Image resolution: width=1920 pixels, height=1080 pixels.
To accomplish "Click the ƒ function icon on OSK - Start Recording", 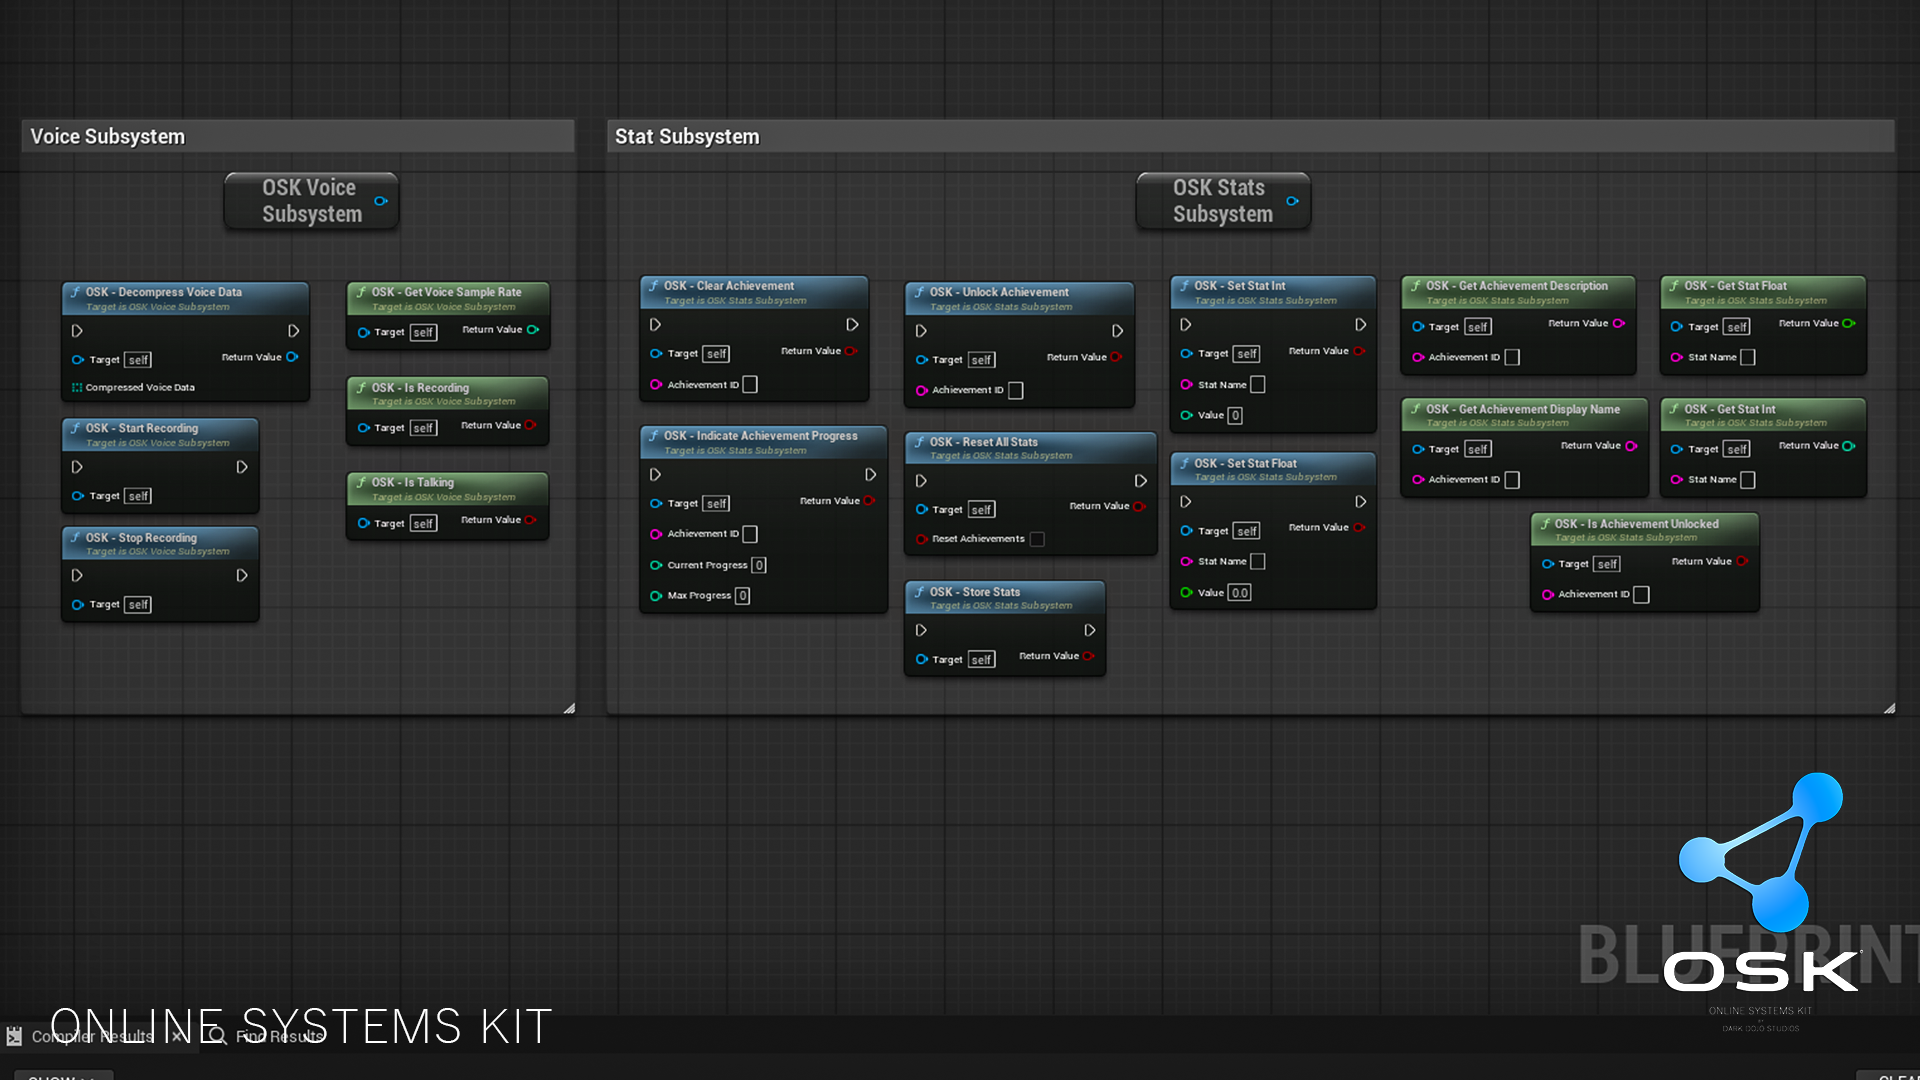I will 74,428.
